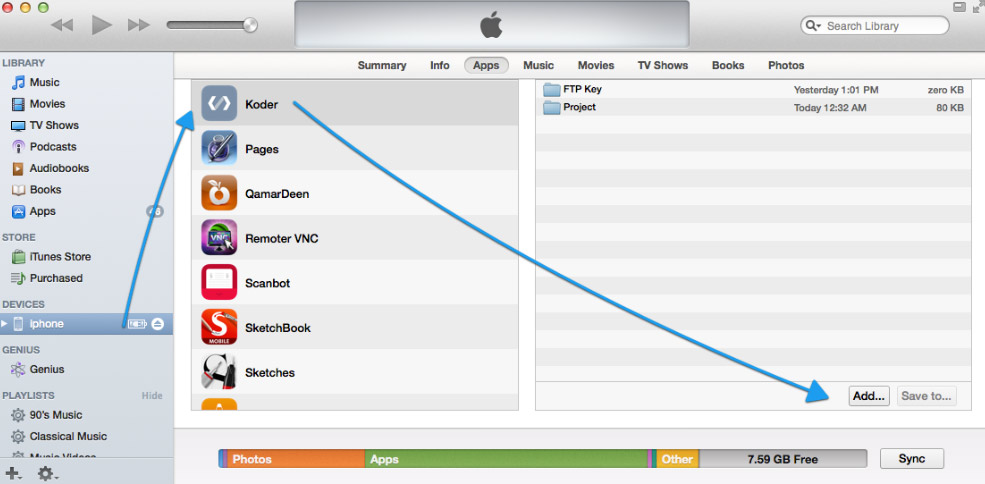Expand the iphone device disclosure triangle
Image resolution: width=985 pixels, height=484 pixels.
coord(5,324)
